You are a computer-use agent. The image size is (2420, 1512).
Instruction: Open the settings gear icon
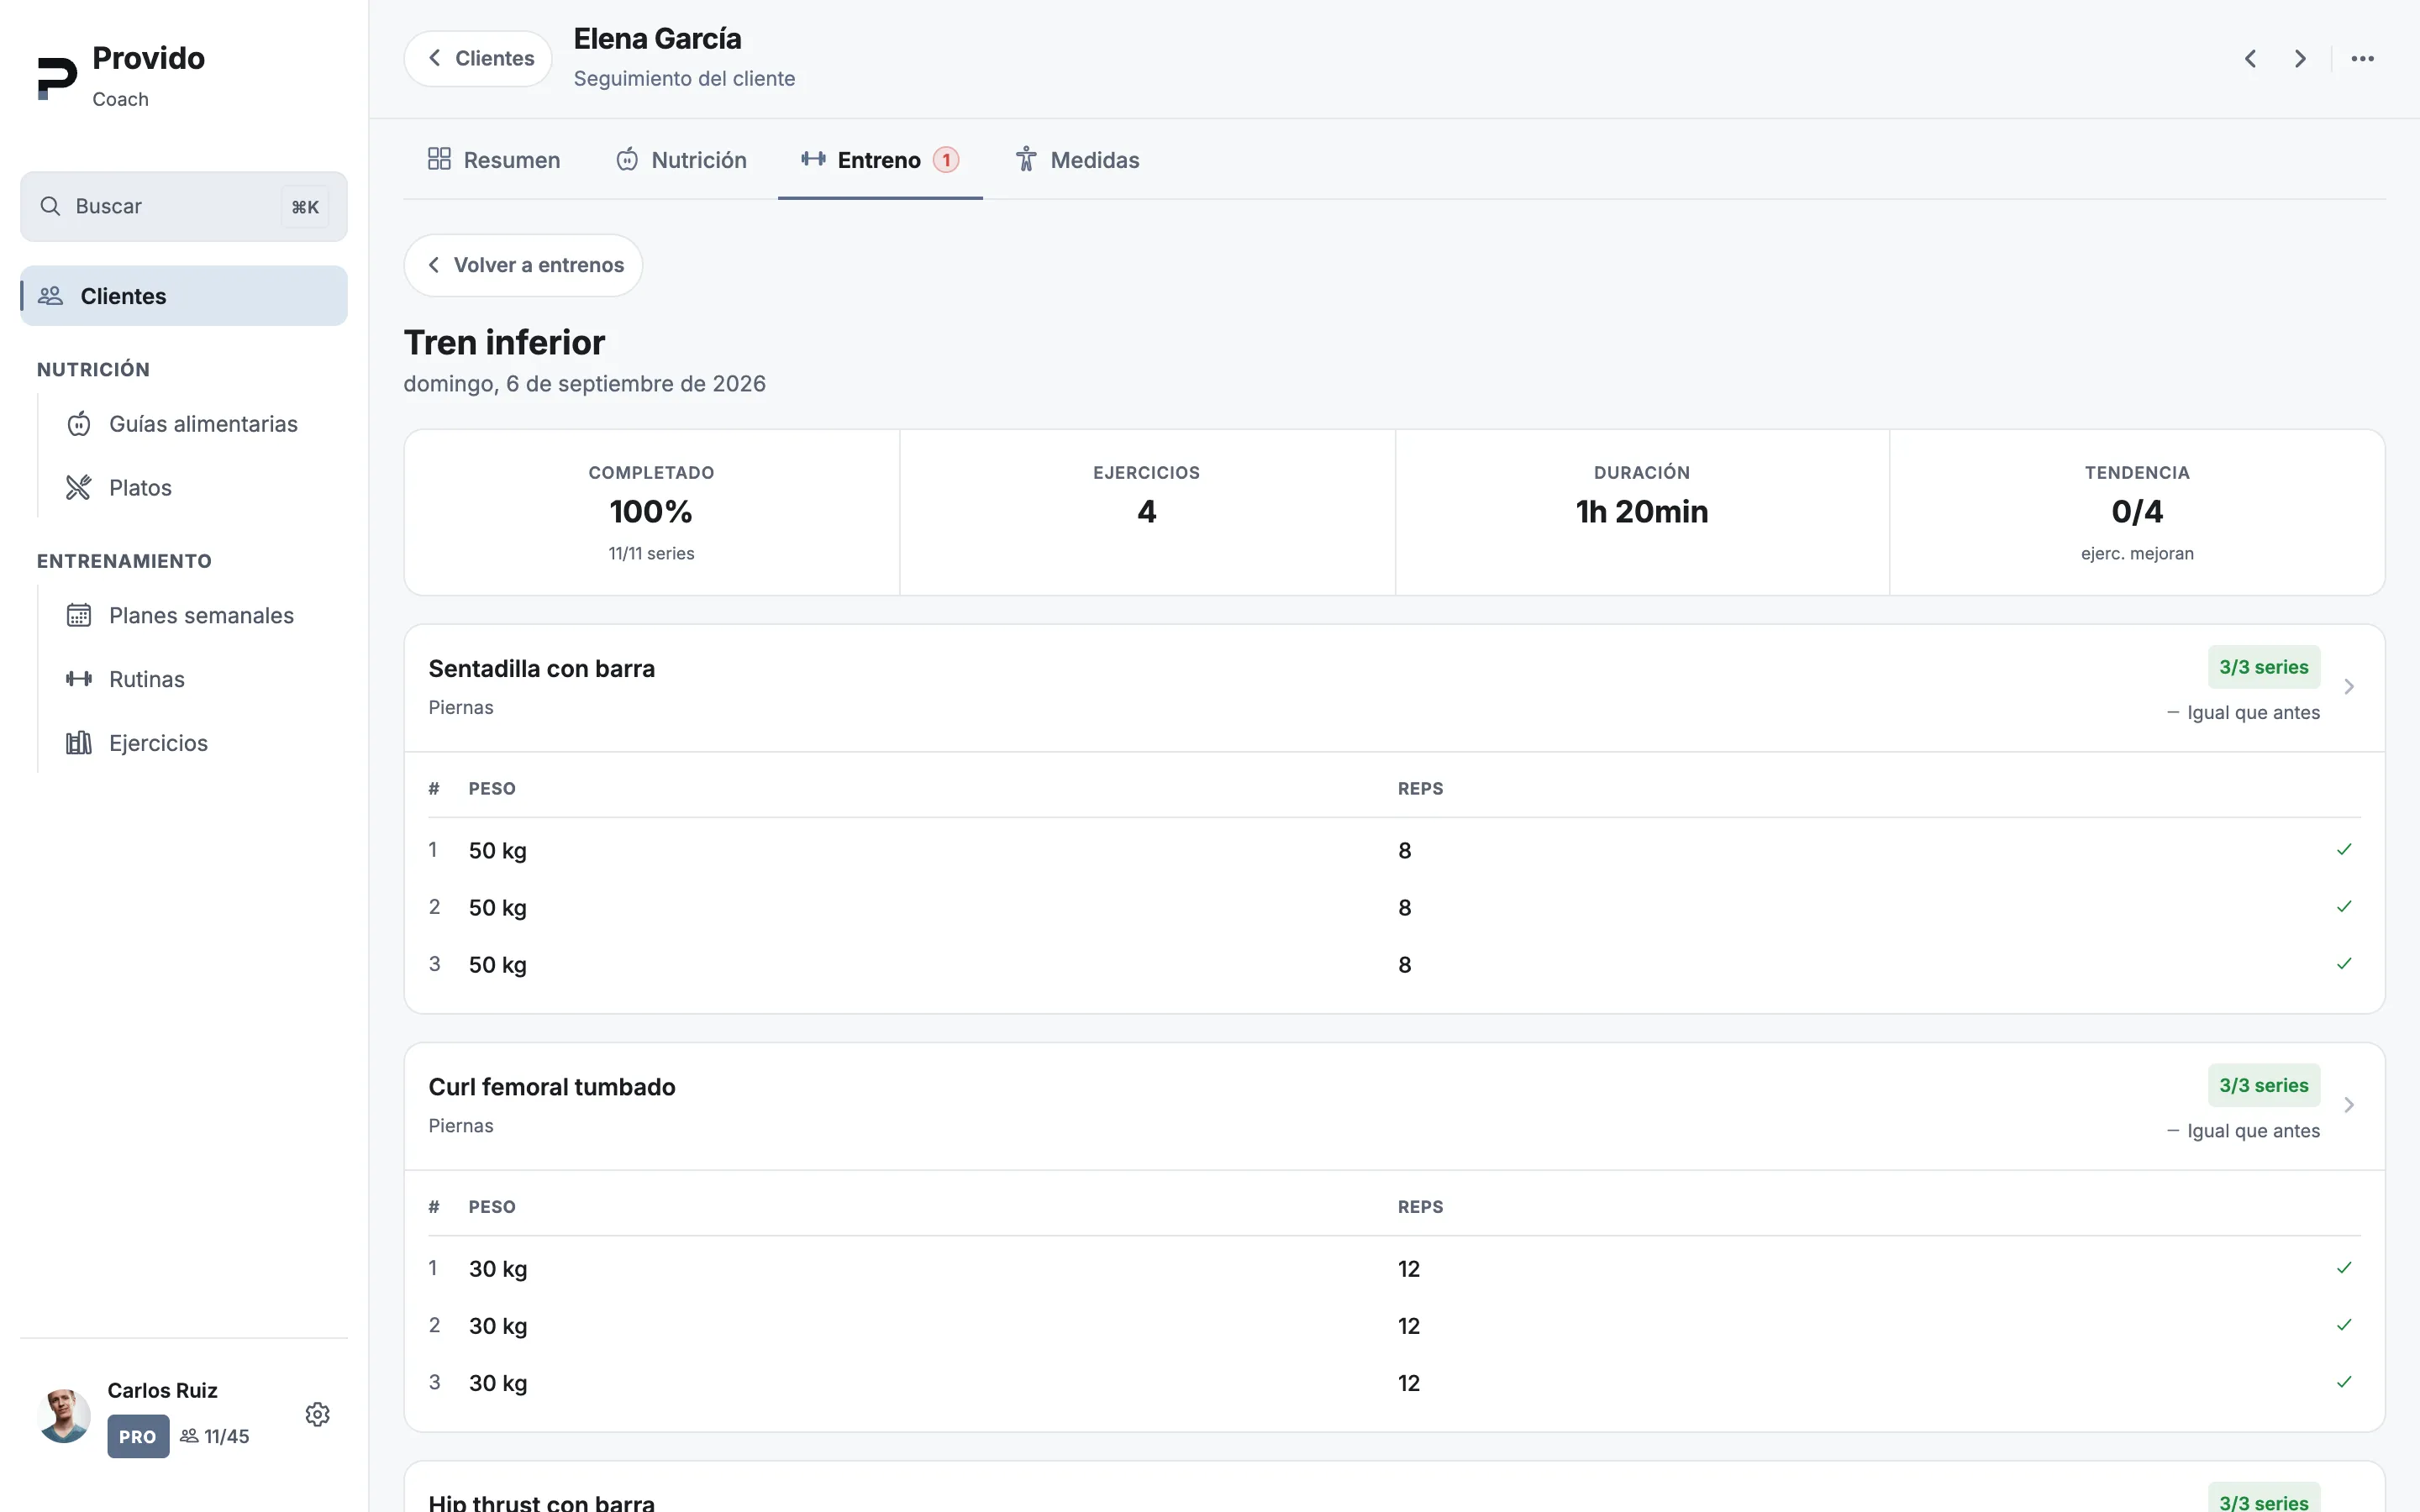(x=318, y=1414)
